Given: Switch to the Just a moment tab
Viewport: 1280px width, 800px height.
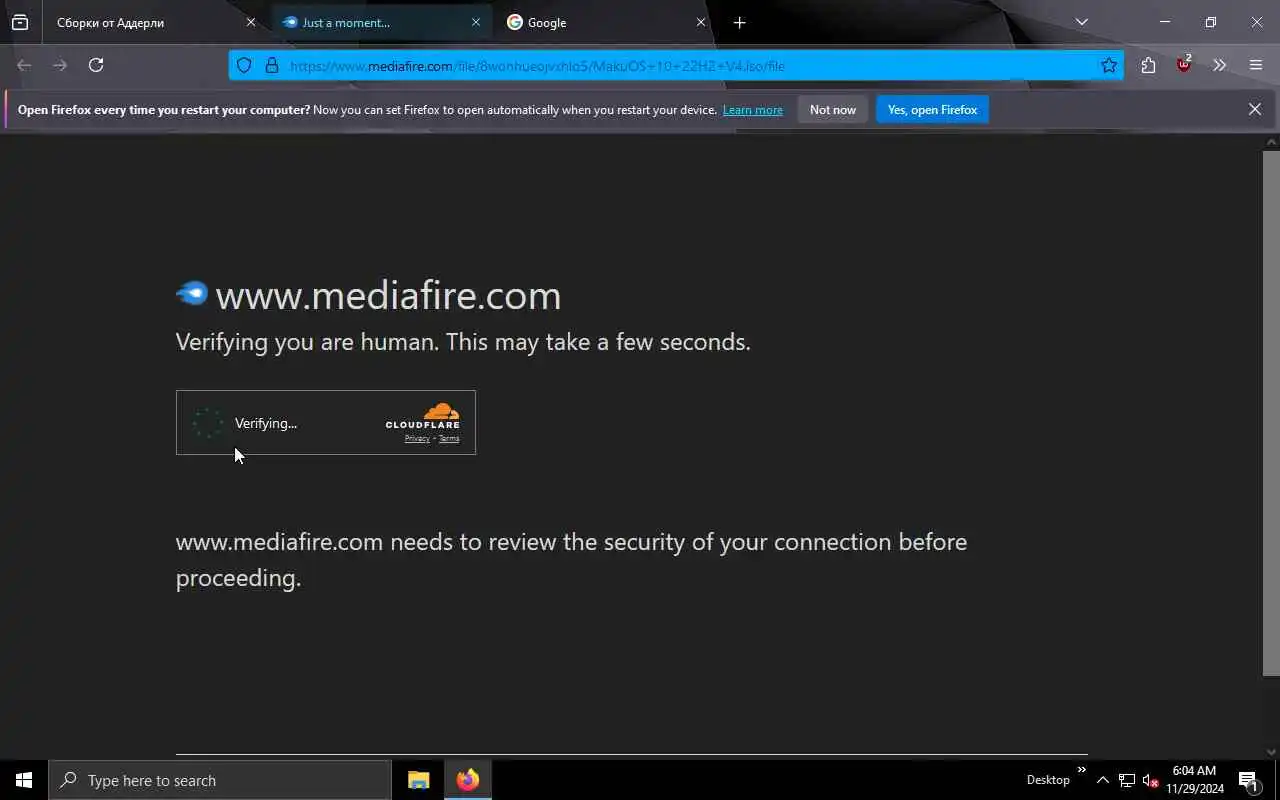Looking at the screenshot, I should point(381,22).
